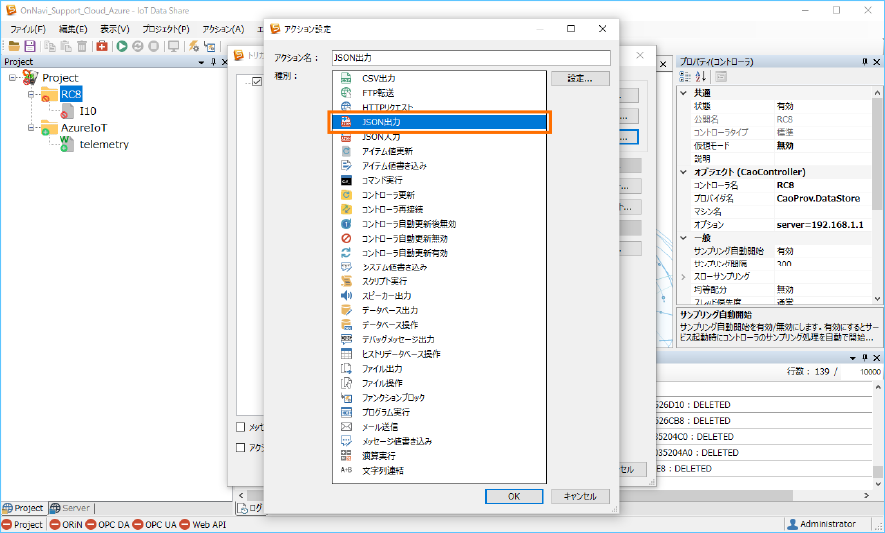Viewport: 885px width, 533px height.
Task: Click the アクション名 text field
Action: click(471, 58)
